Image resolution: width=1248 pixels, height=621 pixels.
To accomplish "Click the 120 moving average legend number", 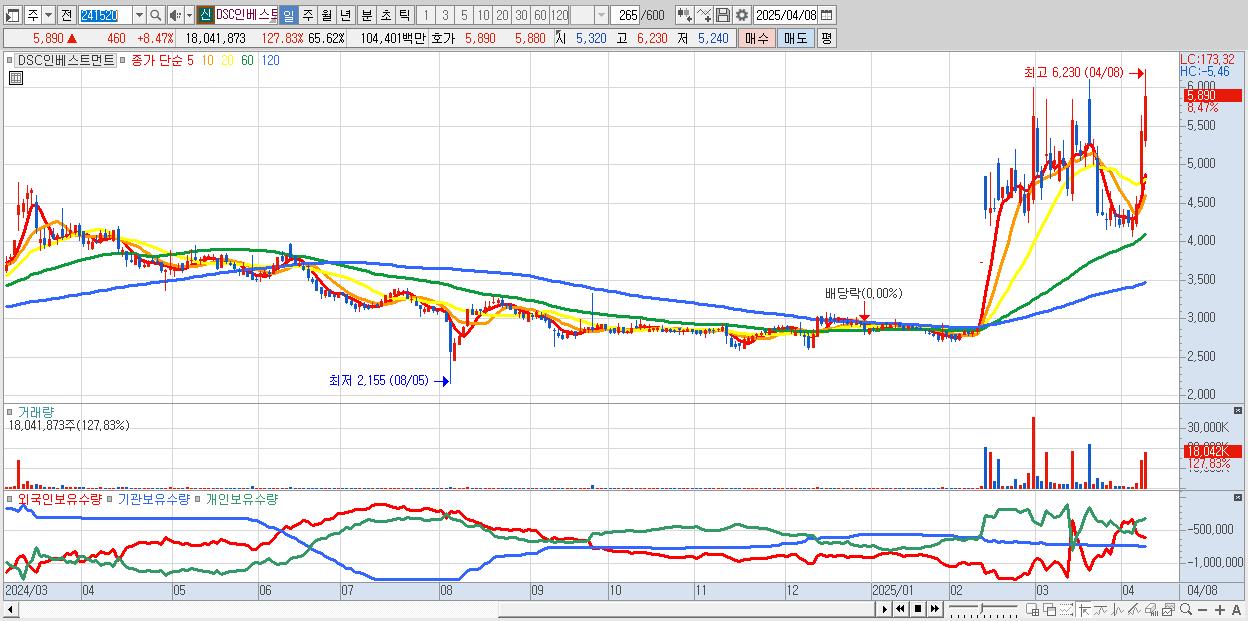I will [270, 61].
